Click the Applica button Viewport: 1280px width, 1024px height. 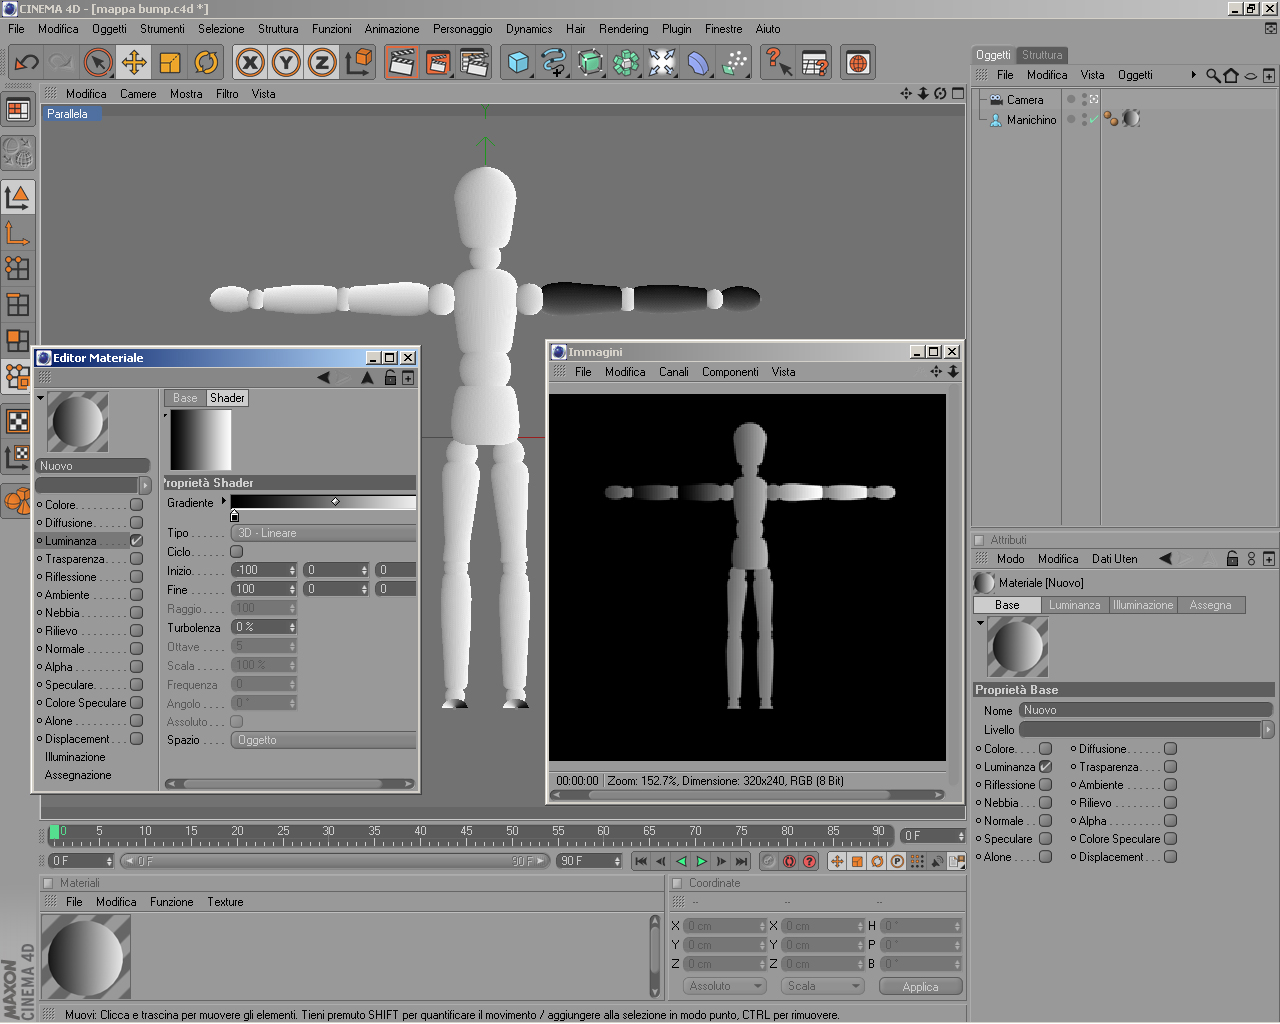[920, 987]
